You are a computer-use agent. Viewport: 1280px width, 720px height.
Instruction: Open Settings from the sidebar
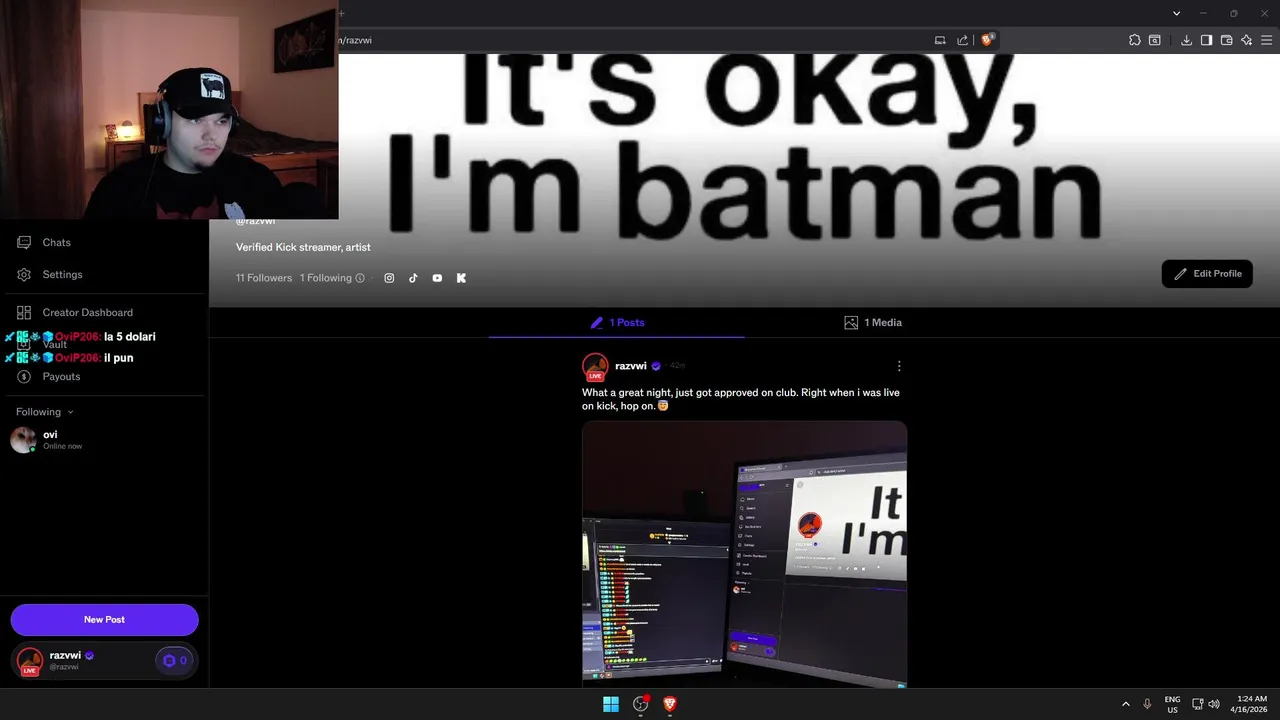pos(62,274)
